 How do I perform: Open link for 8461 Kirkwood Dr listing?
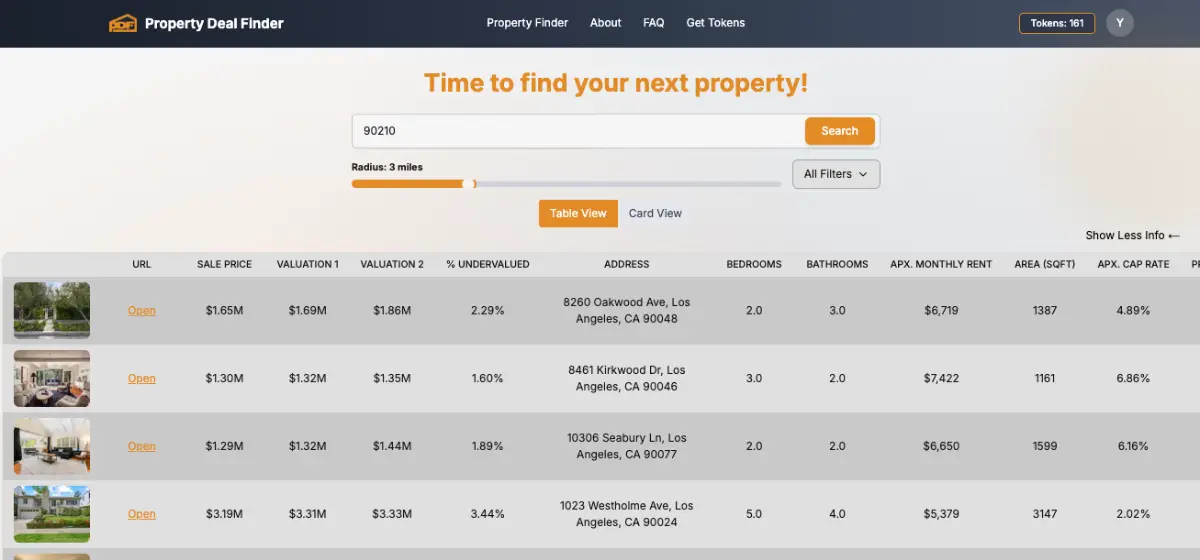(x=142, y=379)
